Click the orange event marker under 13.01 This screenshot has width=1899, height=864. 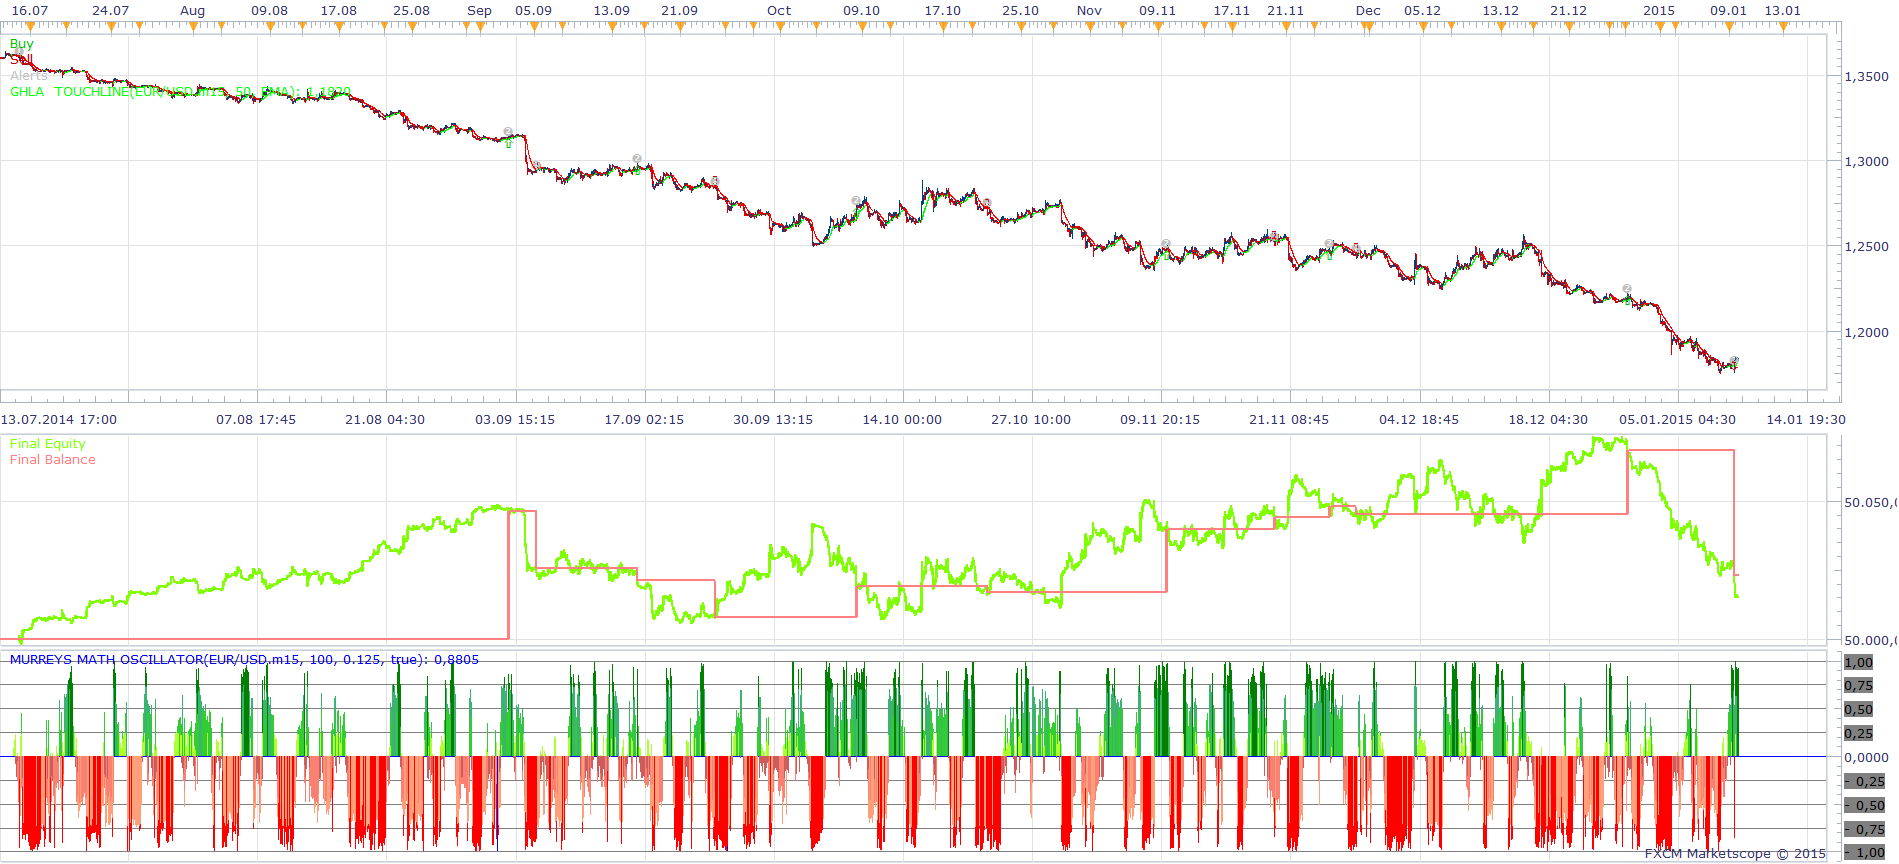1783,27
